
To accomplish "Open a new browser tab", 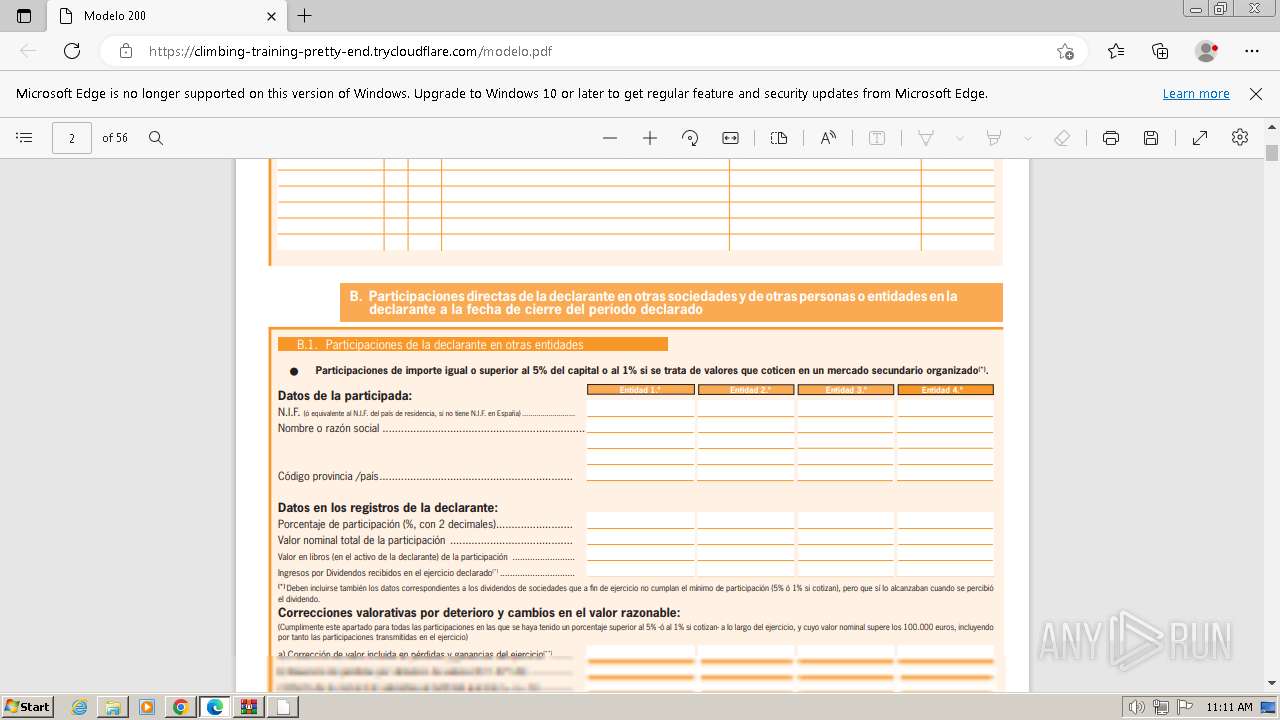I will [x=305, y=16].
